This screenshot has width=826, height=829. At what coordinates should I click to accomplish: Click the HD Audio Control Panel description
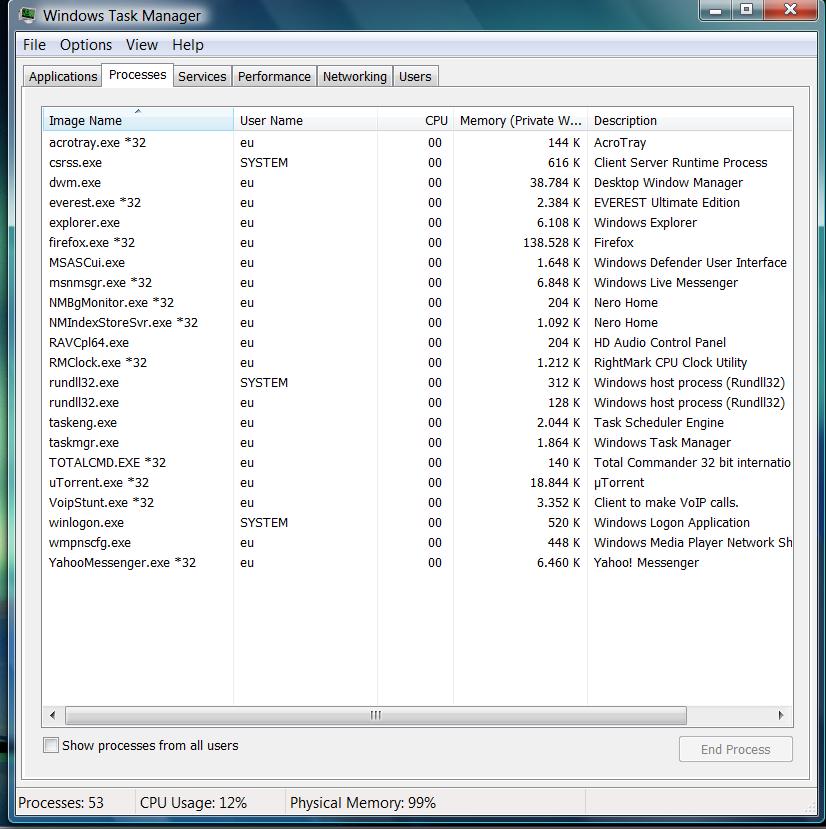tap(659, 343)
